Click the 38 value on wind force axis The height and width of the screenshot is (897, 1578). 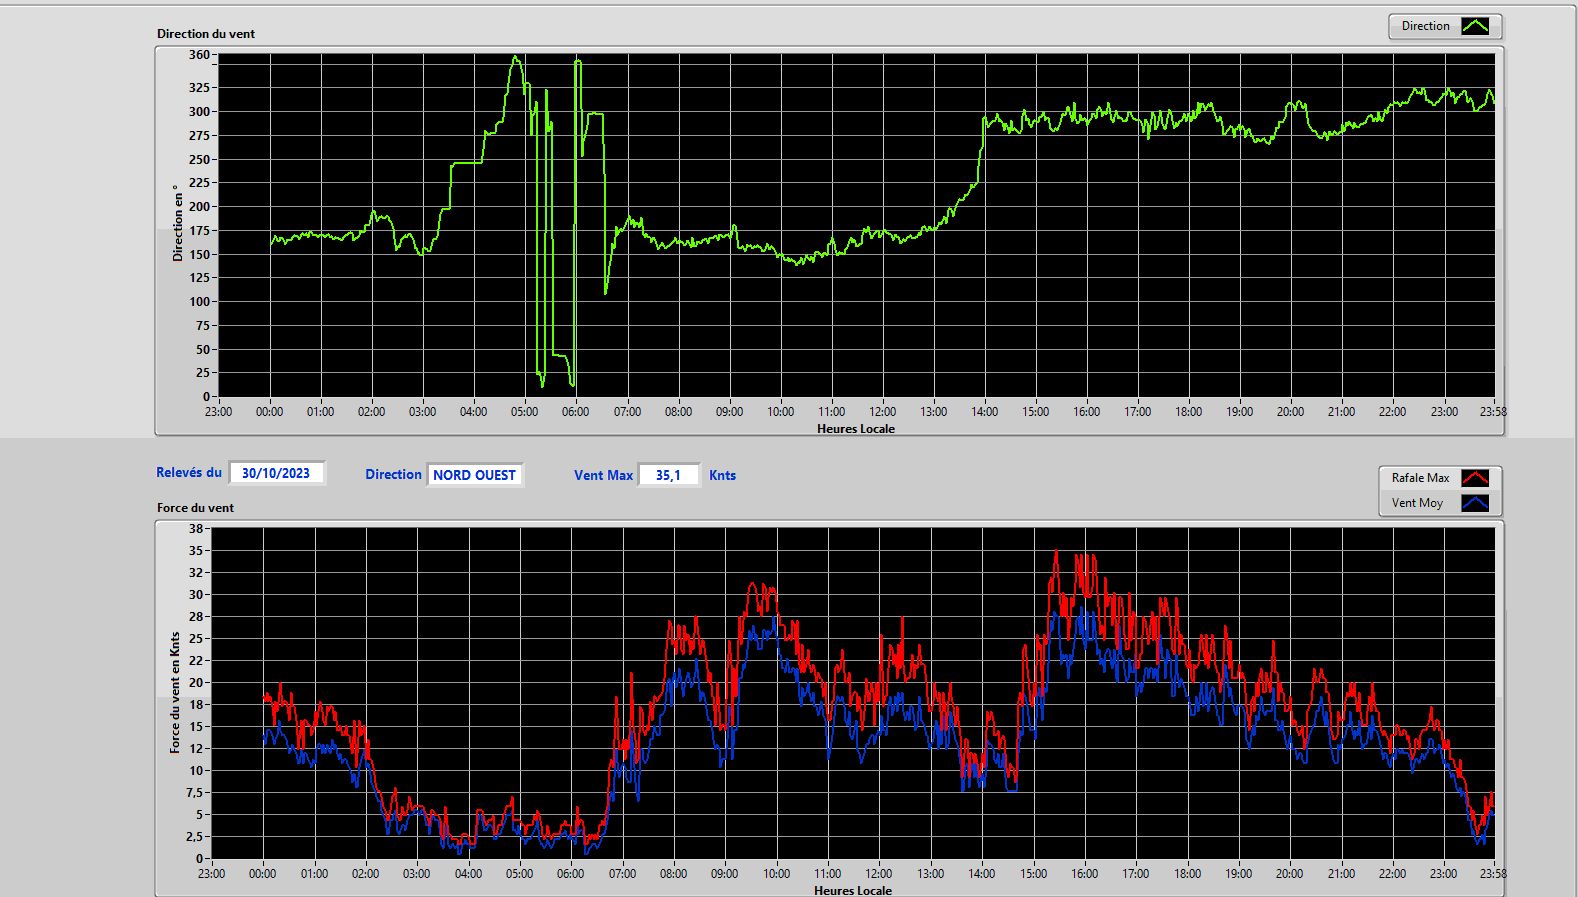coord(196,528)
